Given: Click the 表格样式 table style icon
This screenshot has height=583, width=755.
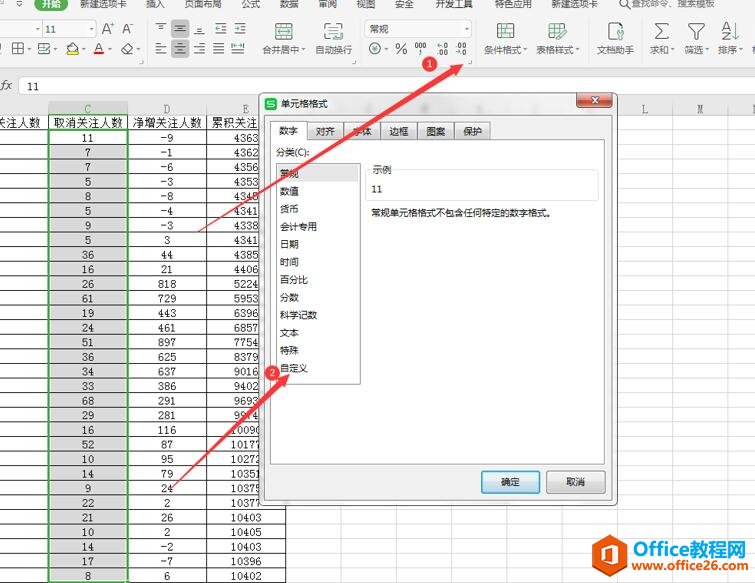Looking at the screenshot, I should click(557, 32).
